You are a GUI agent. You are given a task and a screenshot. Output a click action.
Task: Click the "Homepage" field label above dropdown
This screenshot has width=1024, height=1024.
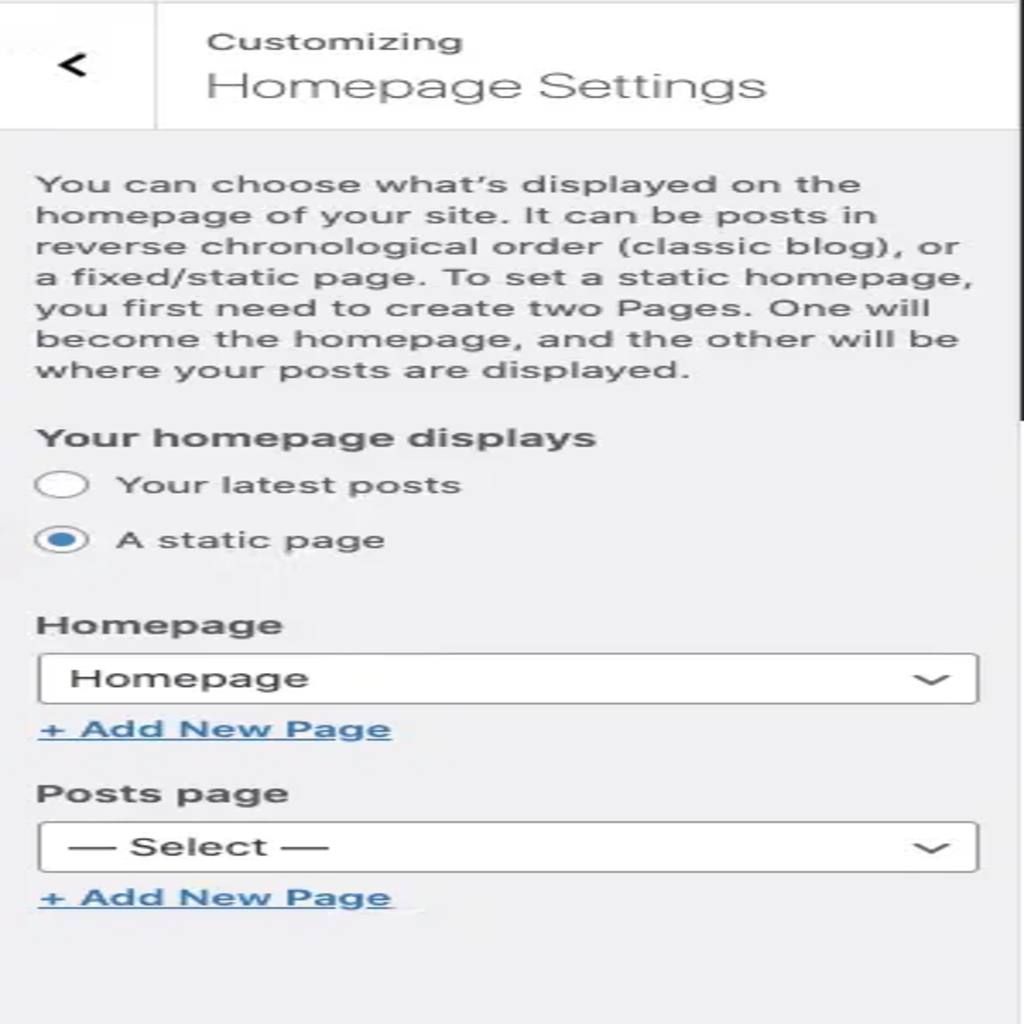[x=159, y=626]
